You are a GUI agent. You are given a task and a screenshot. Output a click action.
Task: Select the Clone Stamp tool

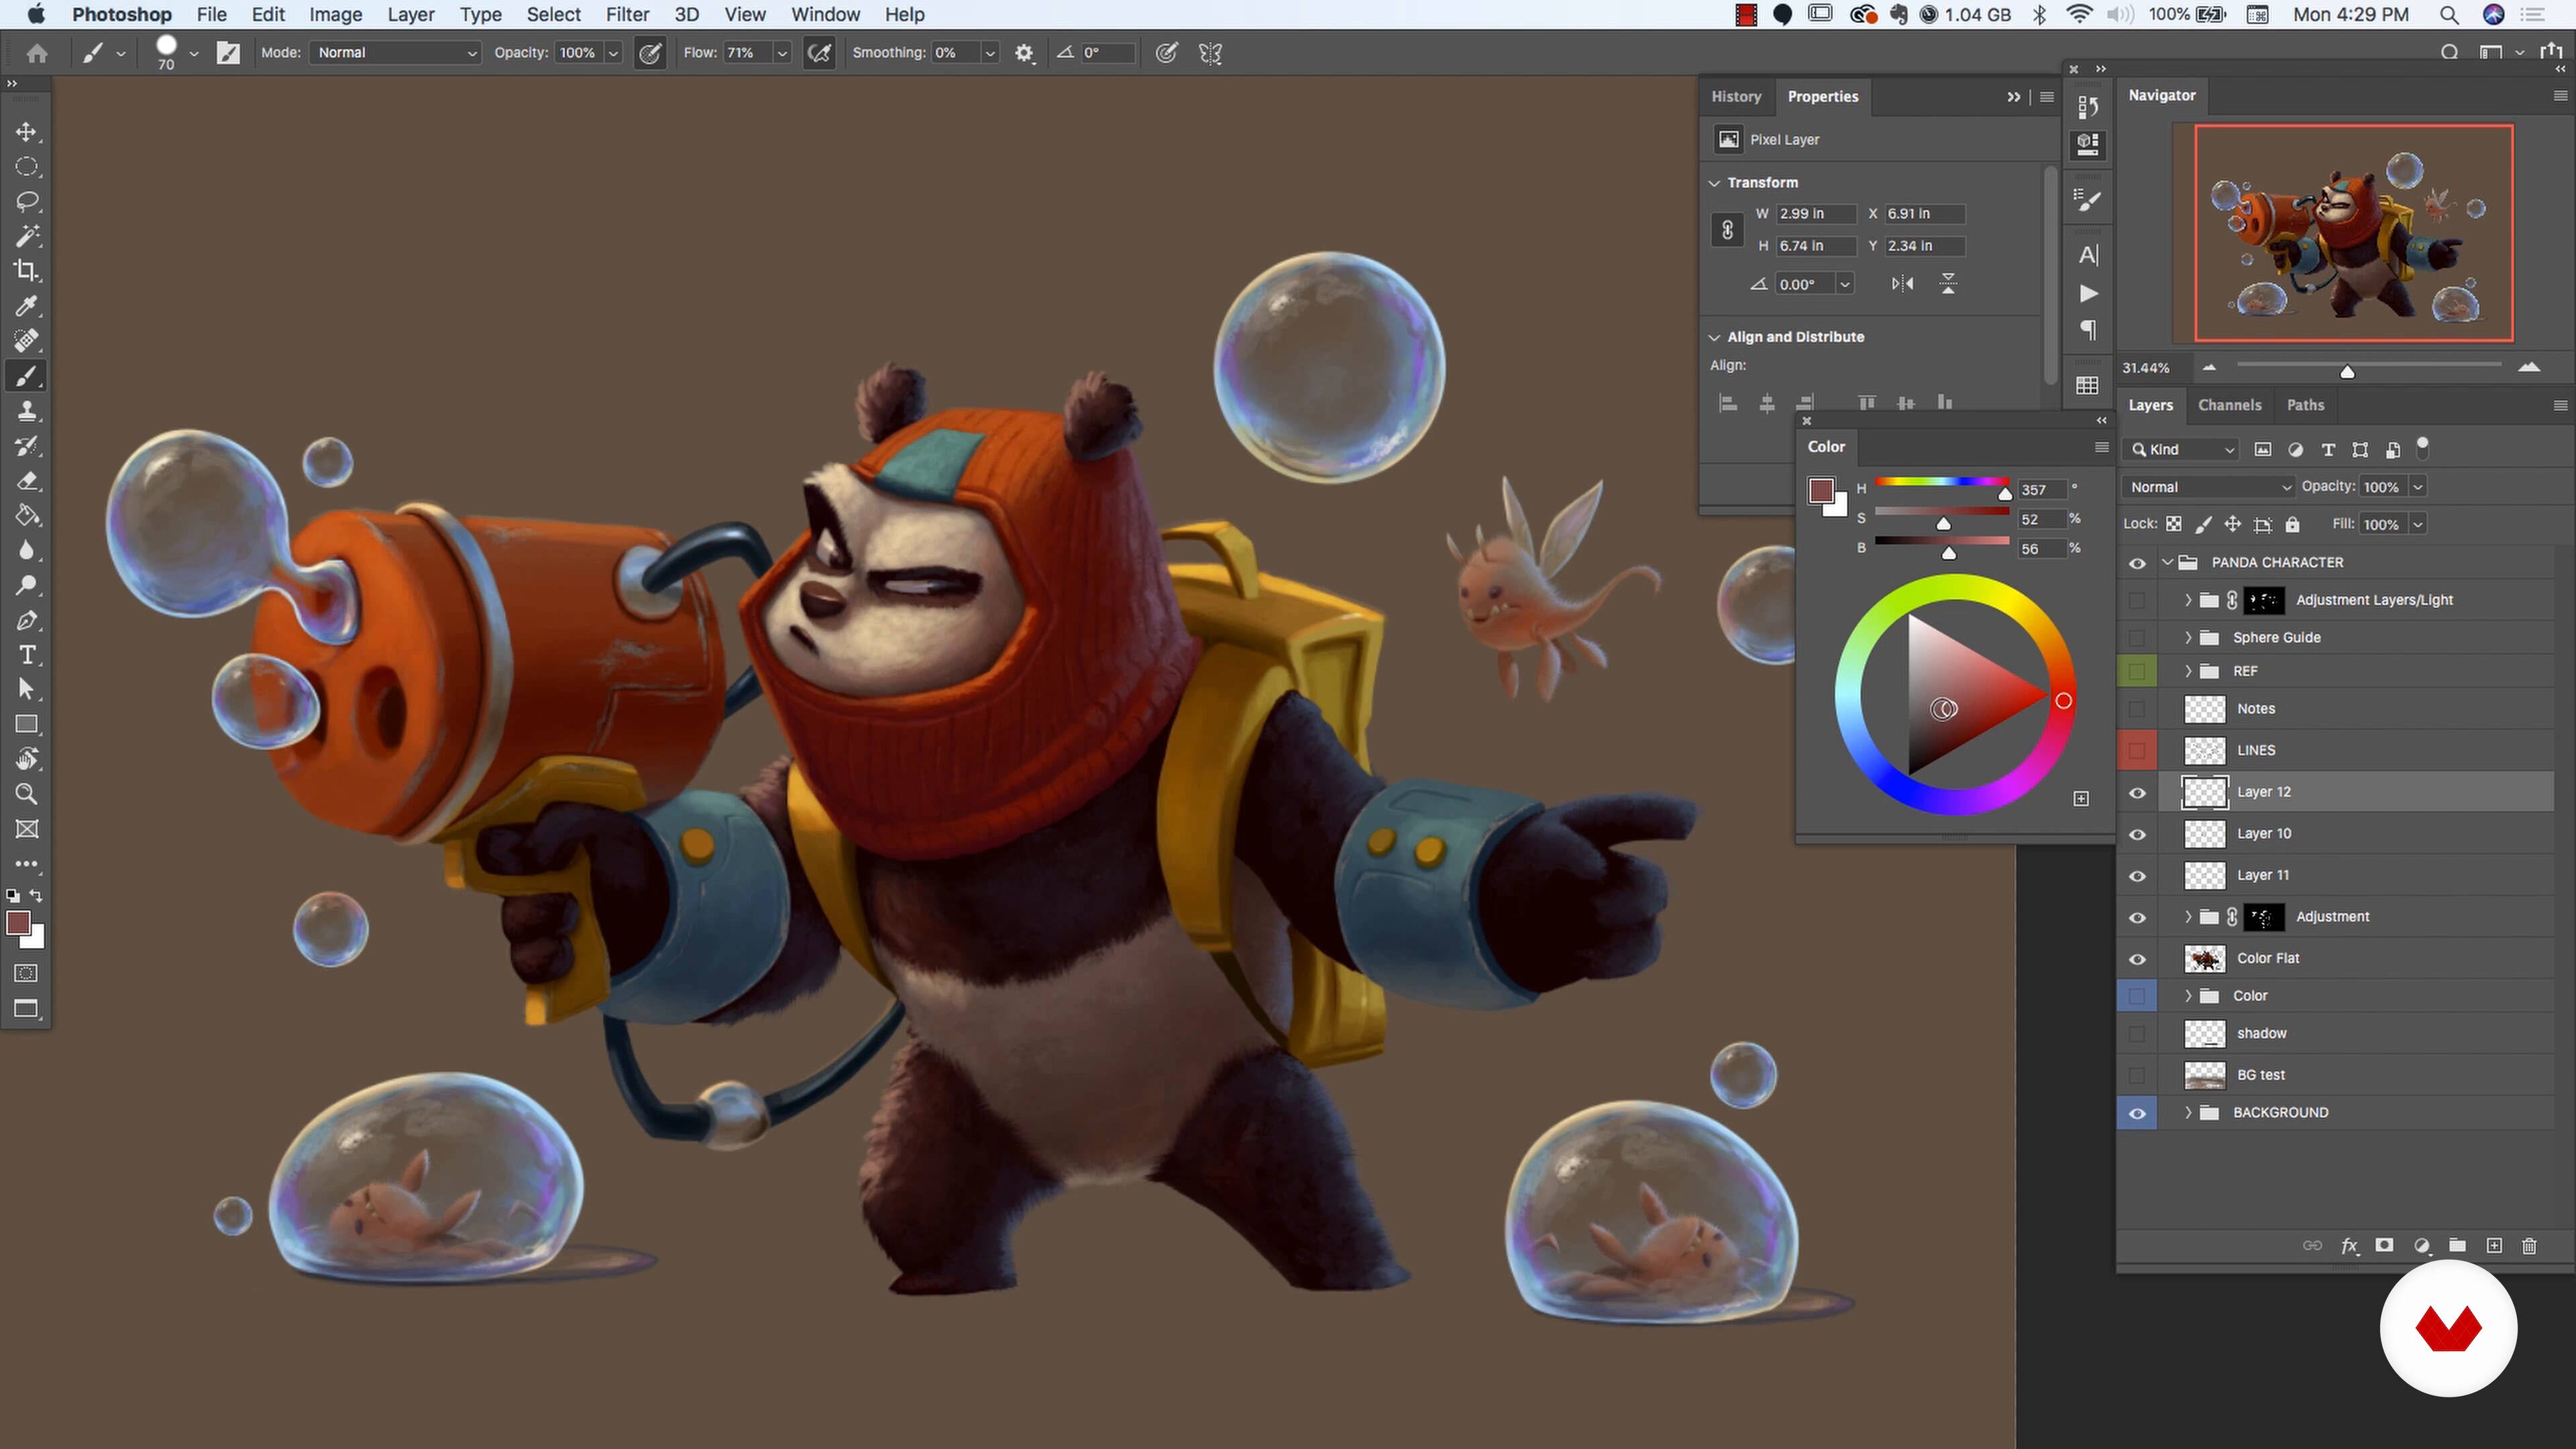pyautogui.click(x=27, y=411)
